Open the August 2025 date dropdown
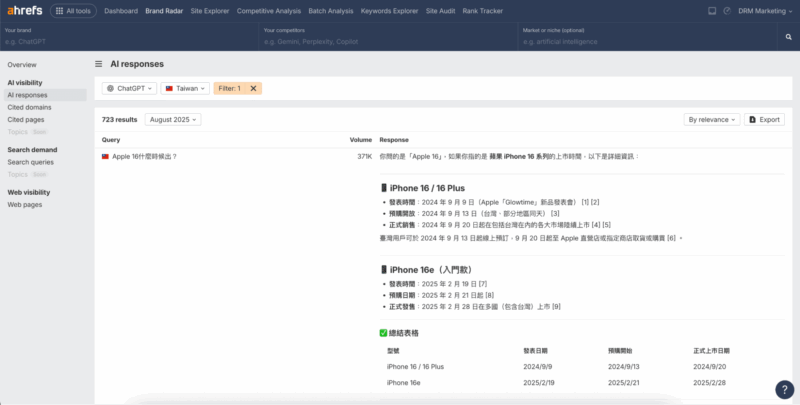The image size is (800, 405). 173,119
